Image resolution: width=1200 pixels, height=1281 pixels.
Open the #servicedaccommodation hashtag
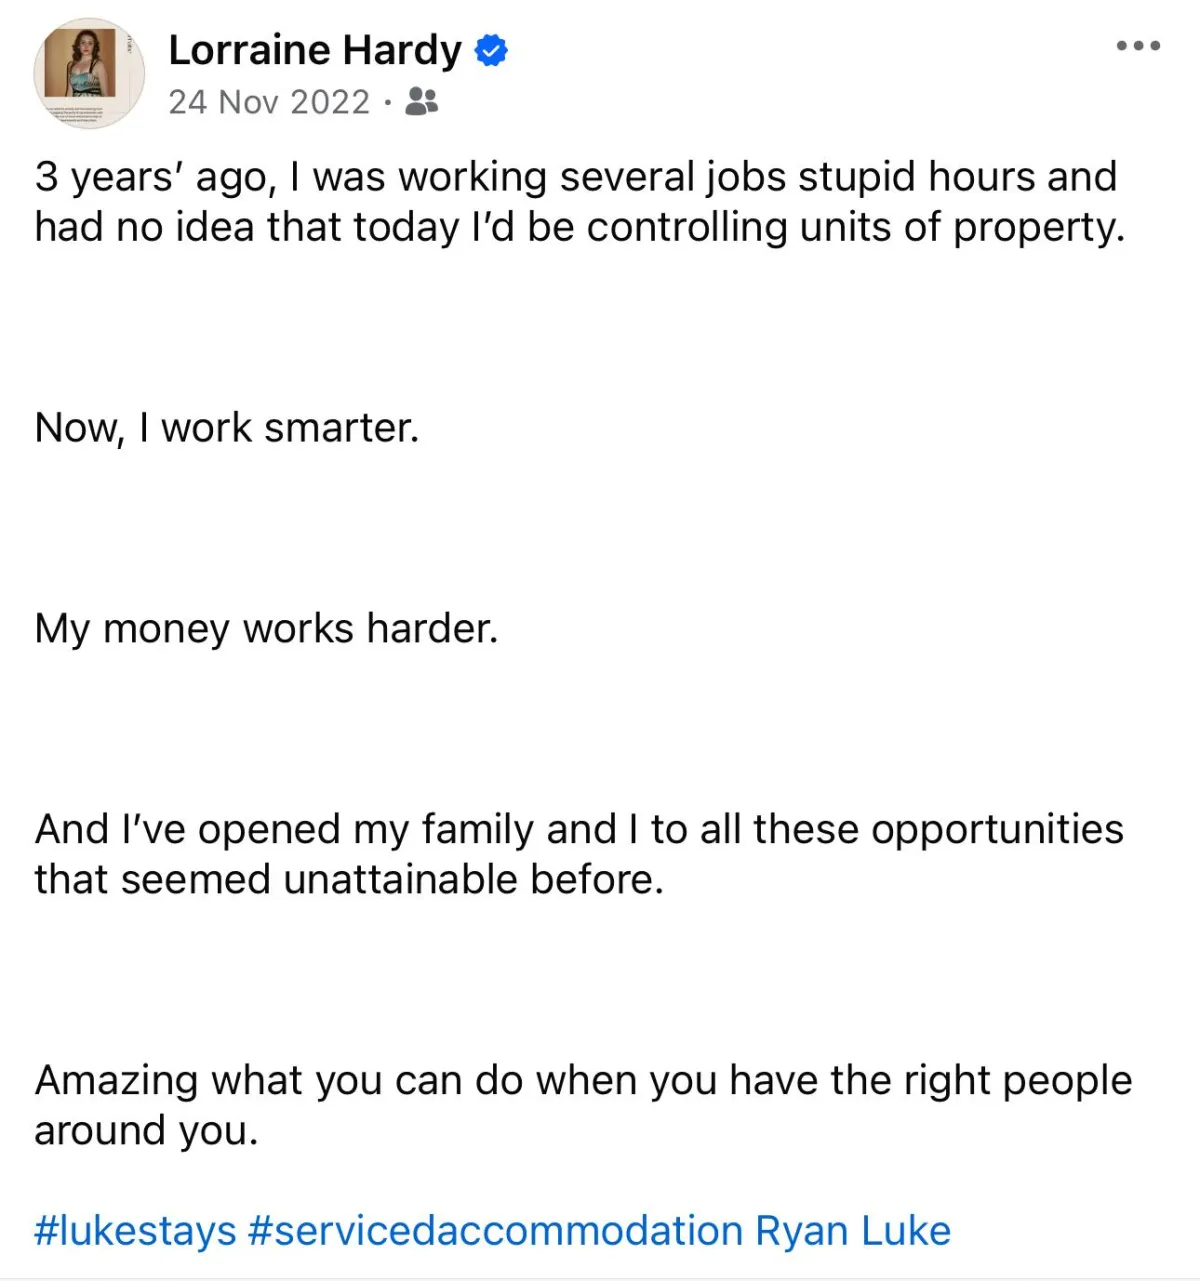click(x=495, y=1231)
